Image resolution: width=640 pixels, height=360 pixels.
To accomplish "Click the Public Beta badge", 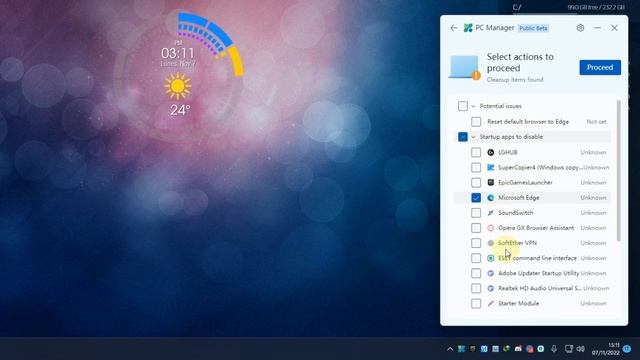I will [x=533, y=28].
